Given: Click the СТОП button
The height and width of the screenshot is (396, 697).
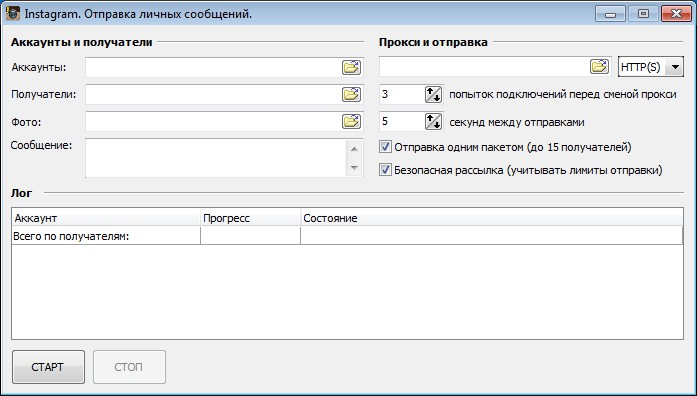Looking at the screenshot, I should tap(129, 367).
